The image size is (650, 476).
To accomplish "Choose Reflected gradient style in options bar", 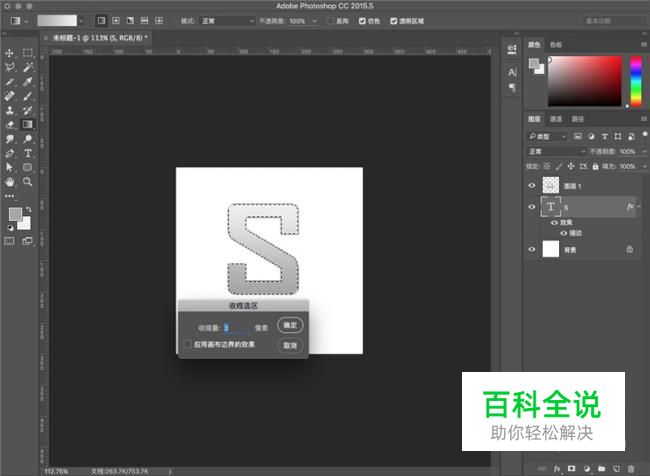I will tap(144, 20).
